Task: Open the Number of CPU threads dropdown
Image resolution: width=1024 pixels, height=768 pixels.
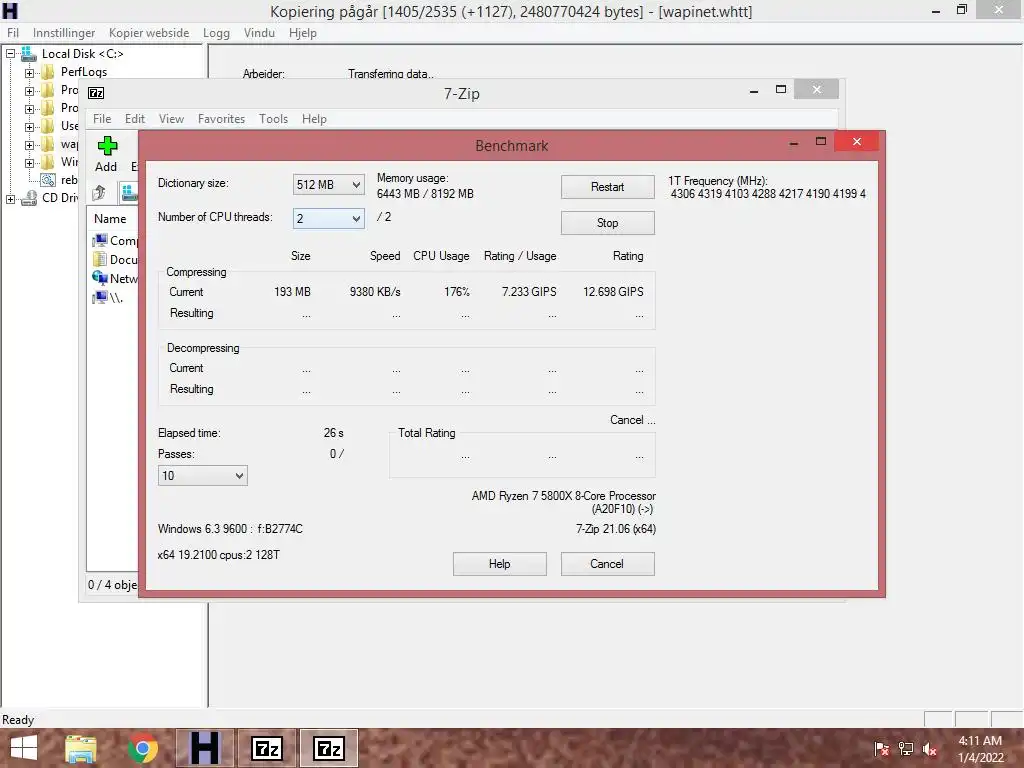Action: point(328,219)
